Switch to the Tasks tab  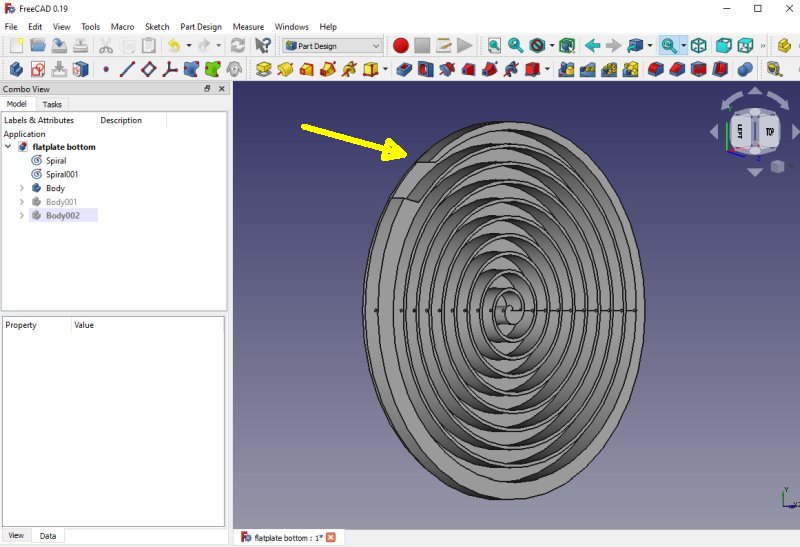coord(52,104)
